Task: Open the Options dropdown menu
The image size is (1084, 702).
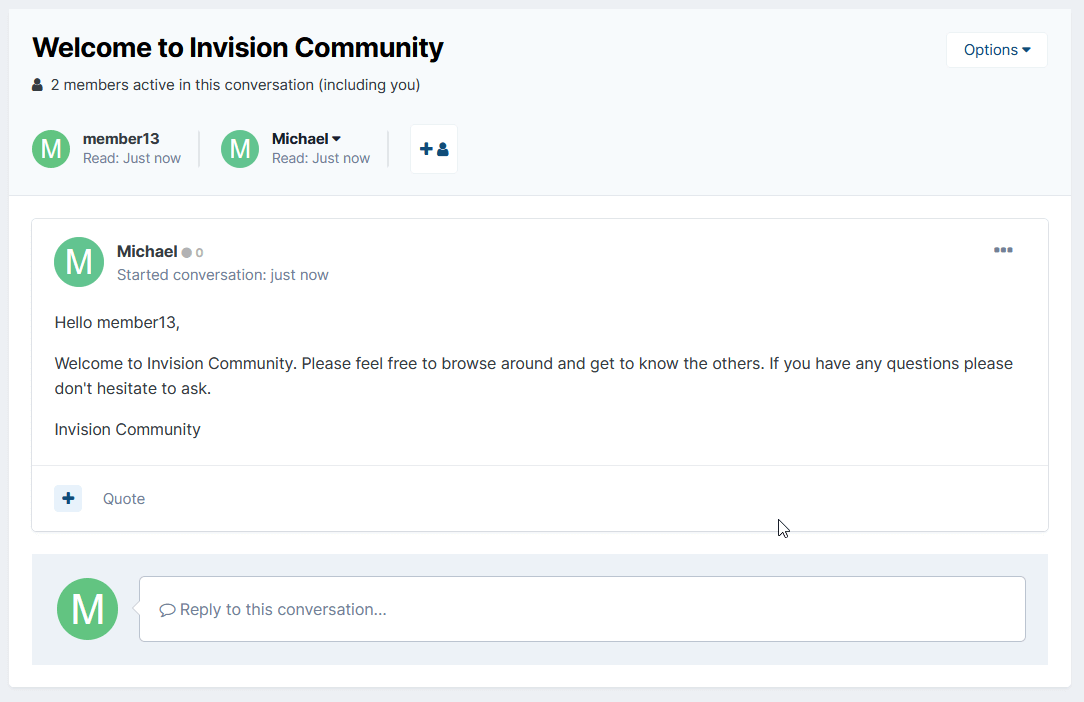Action: [996, 50]
